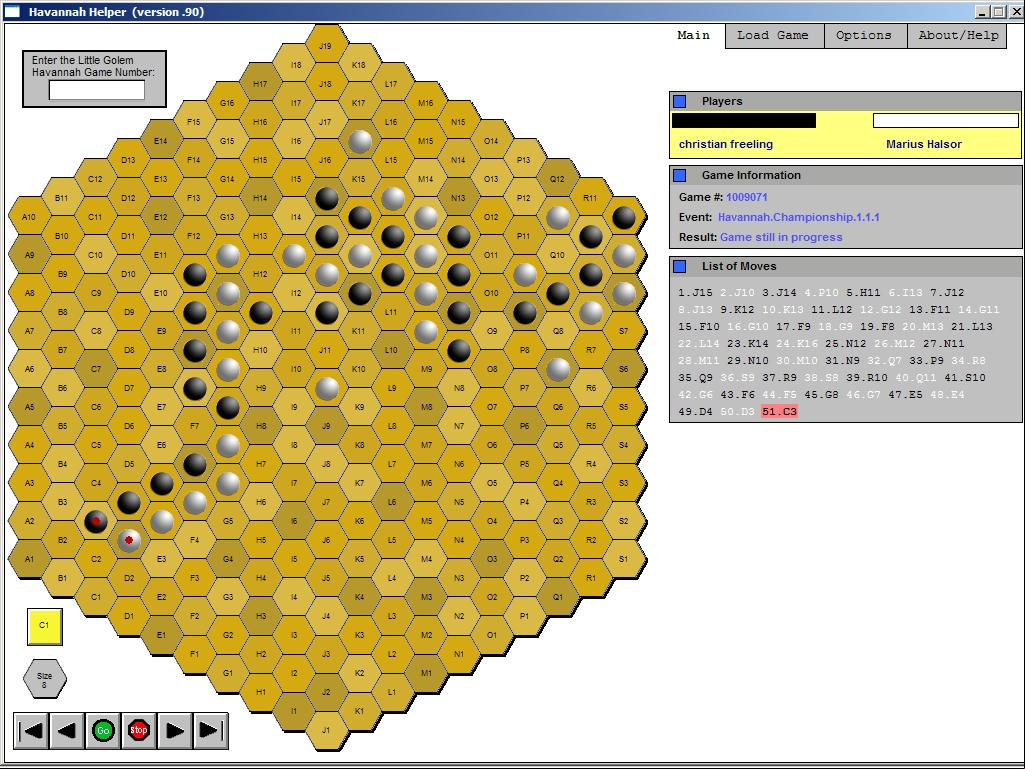The width and height of the screenshot is (1025, 769).
Task: Jump to the first move of the game
Action: point(31,730)
